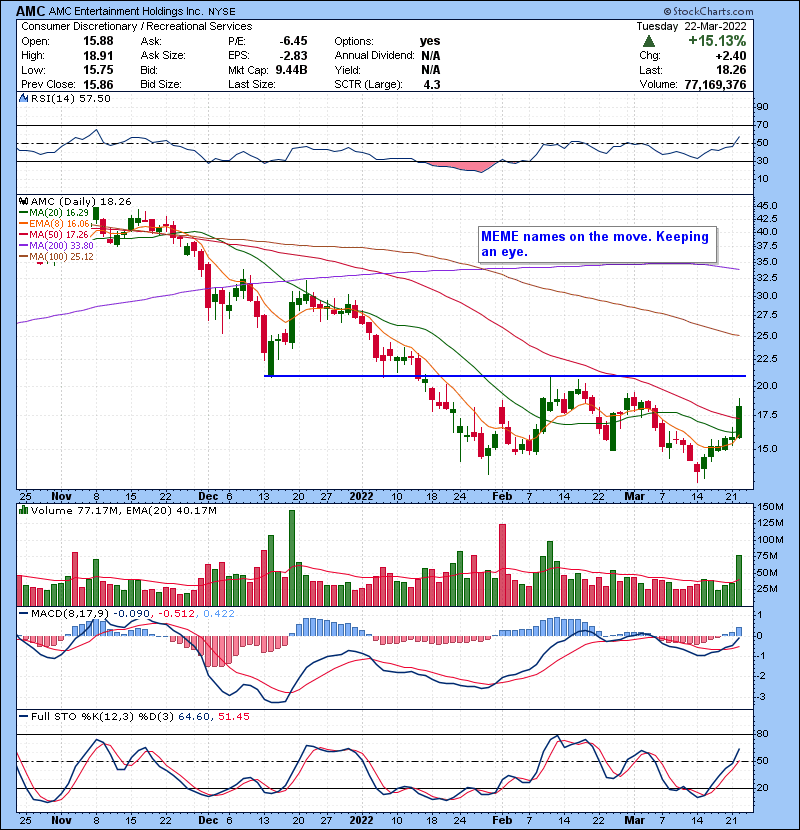Click the green up-triangle price change icon
This screenshot has width=800, height=830.
click(649, 41)
